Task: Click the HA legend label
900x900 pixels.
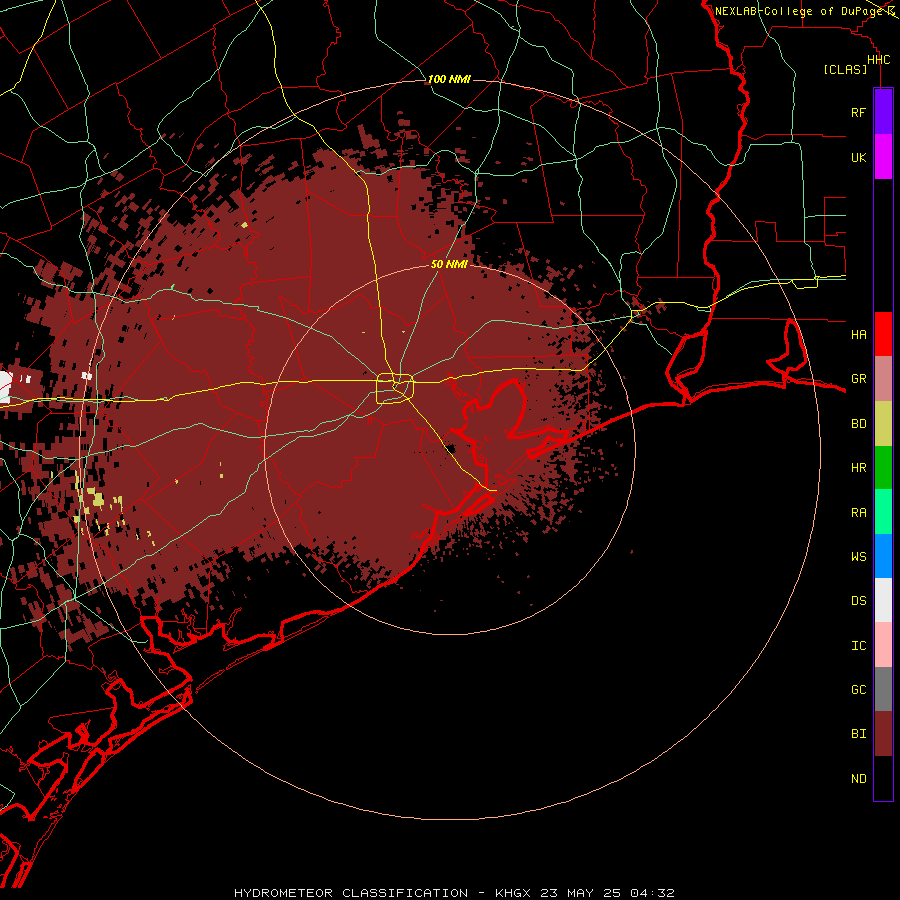Action: tap(858, 334)
